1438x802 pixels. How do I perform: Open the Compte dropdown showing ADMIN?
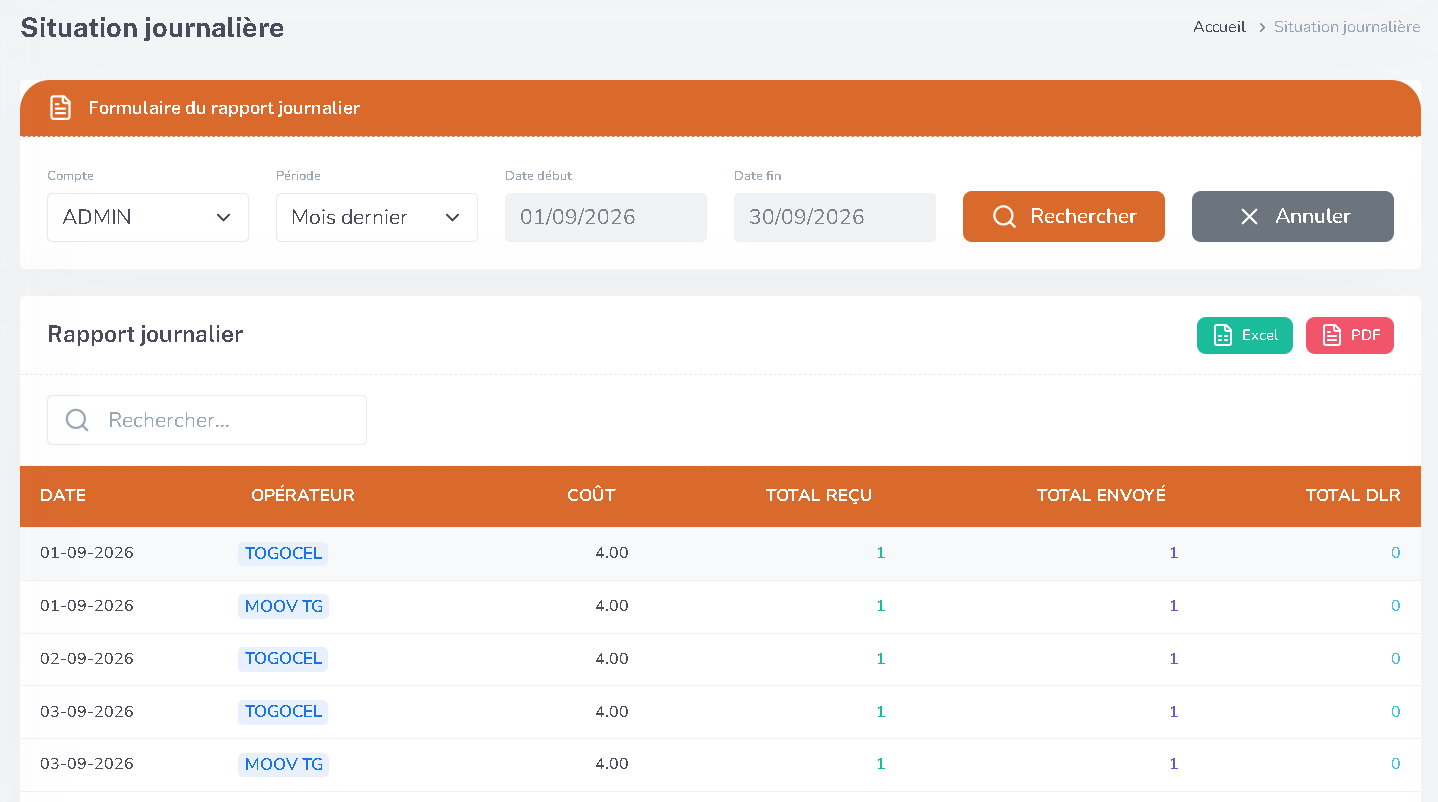[x=148, y=217]
